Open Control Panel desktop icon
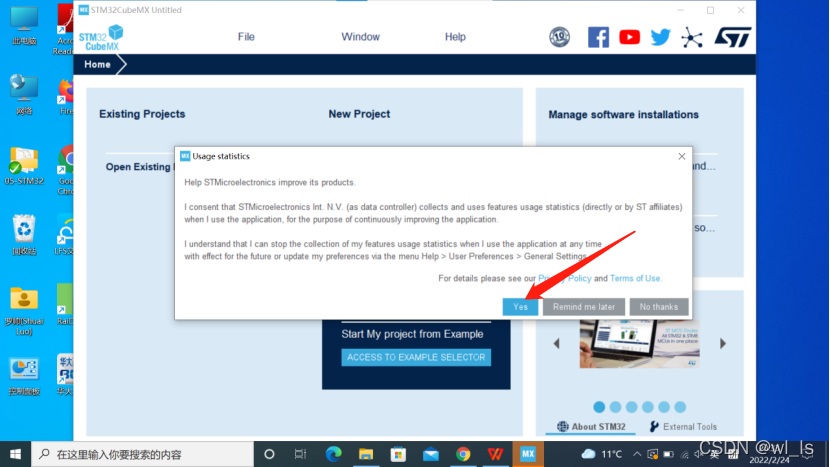Image resolution: width=830 pixels, height=467 pixels. (24, 377)
